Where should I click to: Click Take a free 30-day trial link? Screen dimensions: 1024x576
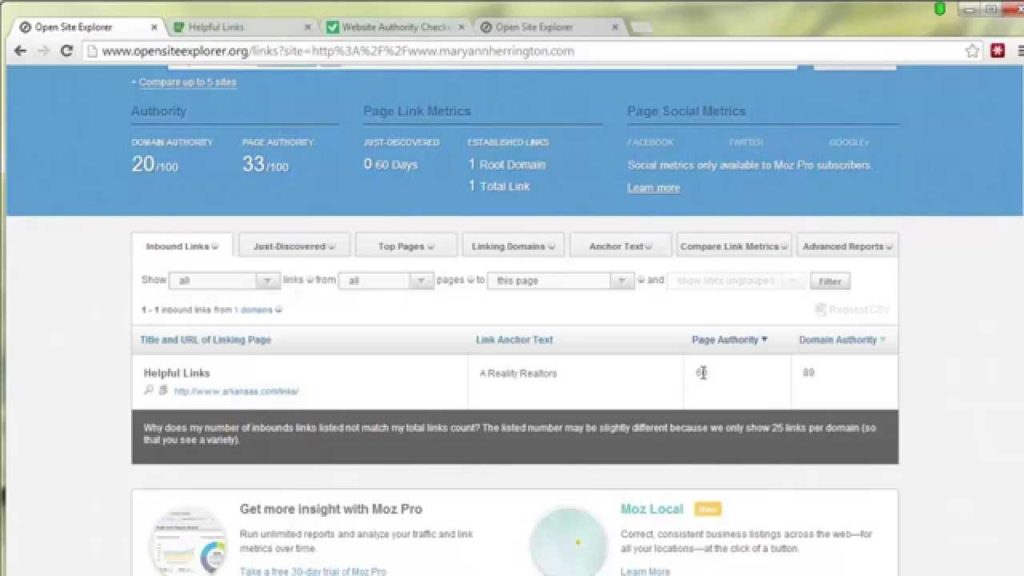(x=313, y=571)
